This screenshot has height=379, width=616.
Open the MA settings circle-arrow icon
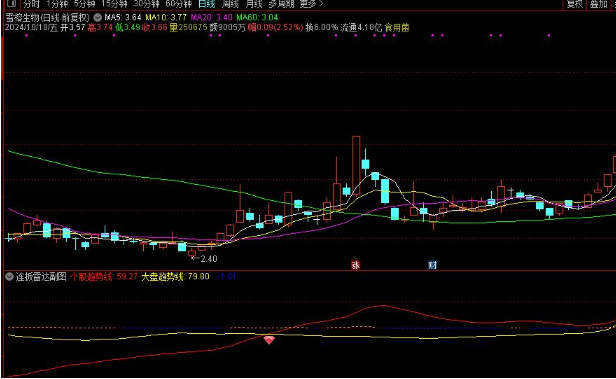[97, 18]
